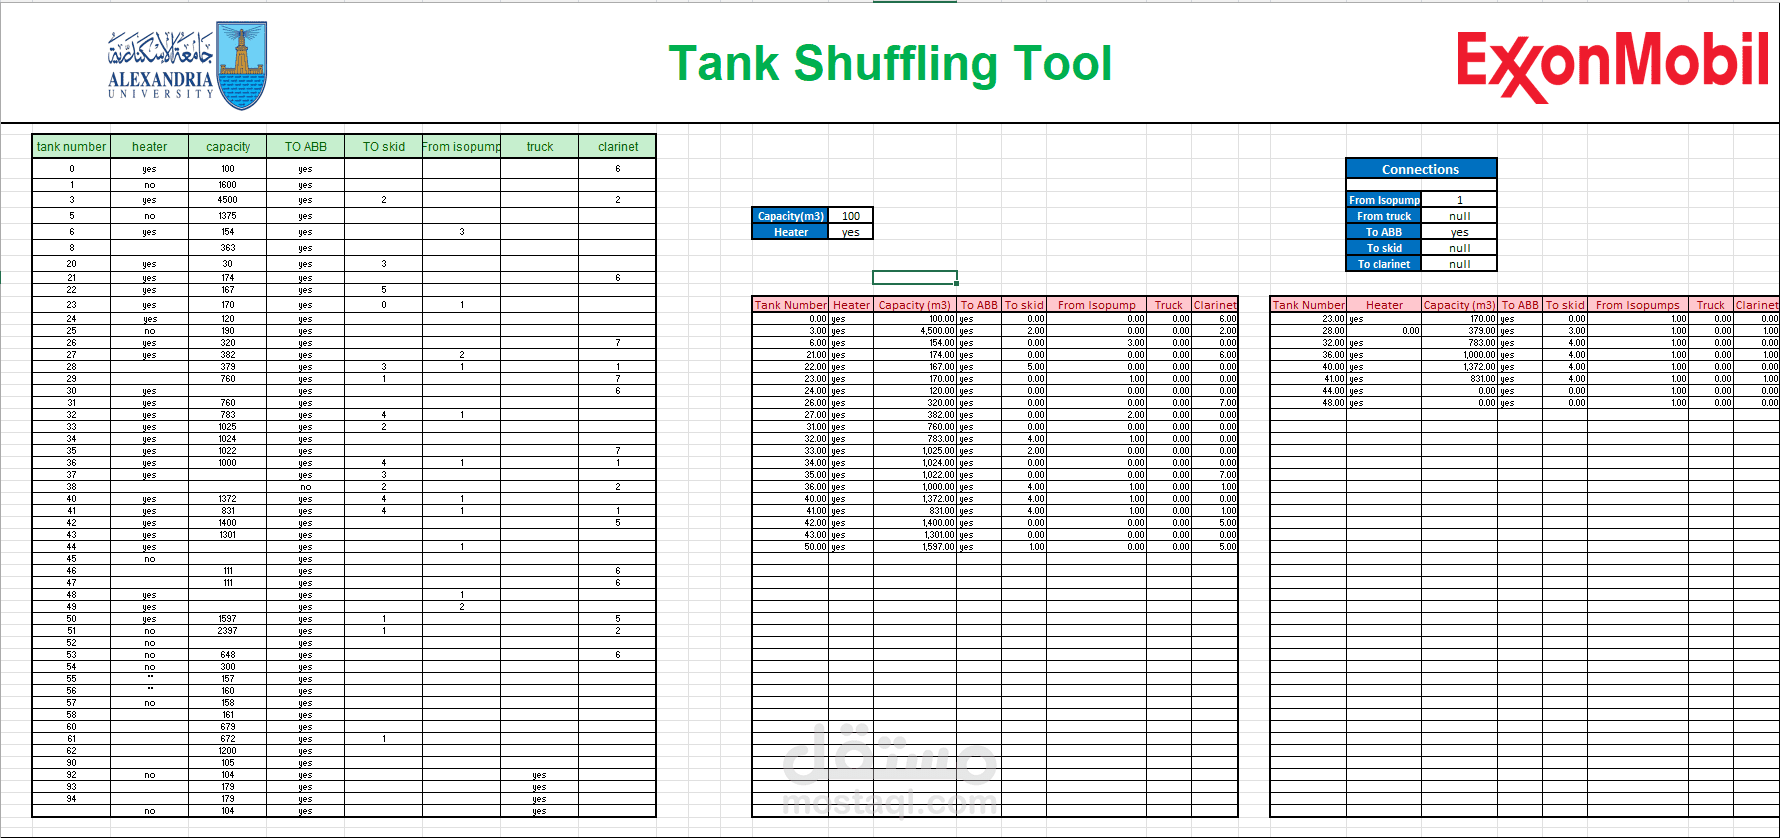Image resolution: width=1780 pixels, height=838 pixels.
Task: Click the ExxonMobil logo
Action: click(1612, 65)
